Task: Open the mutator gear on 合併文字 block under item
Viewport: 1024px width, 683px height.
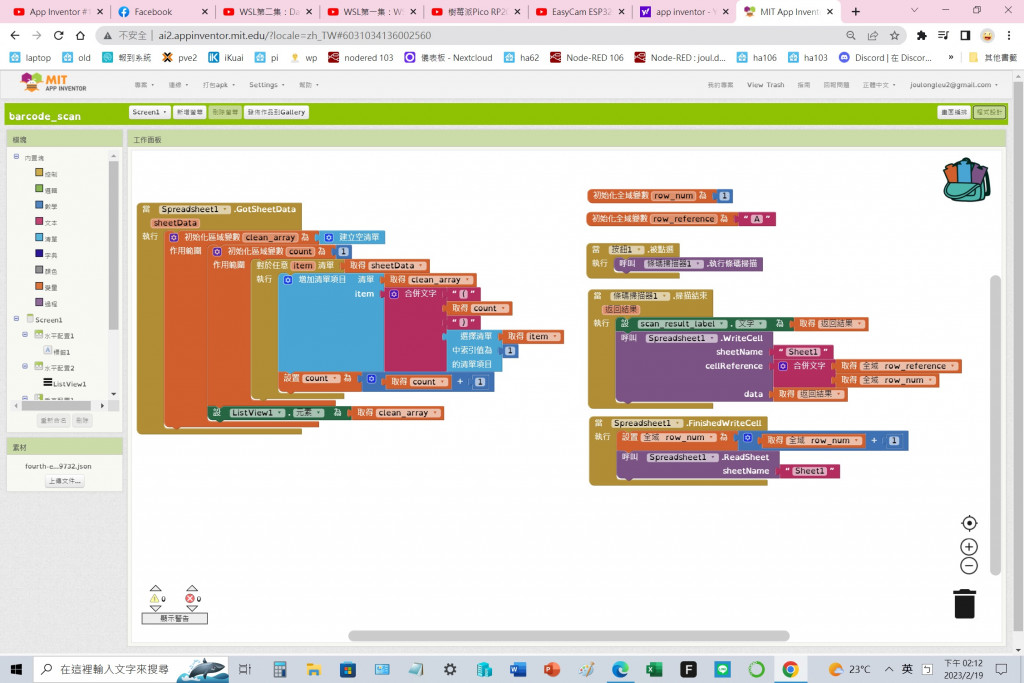Action: click(394, 294)
